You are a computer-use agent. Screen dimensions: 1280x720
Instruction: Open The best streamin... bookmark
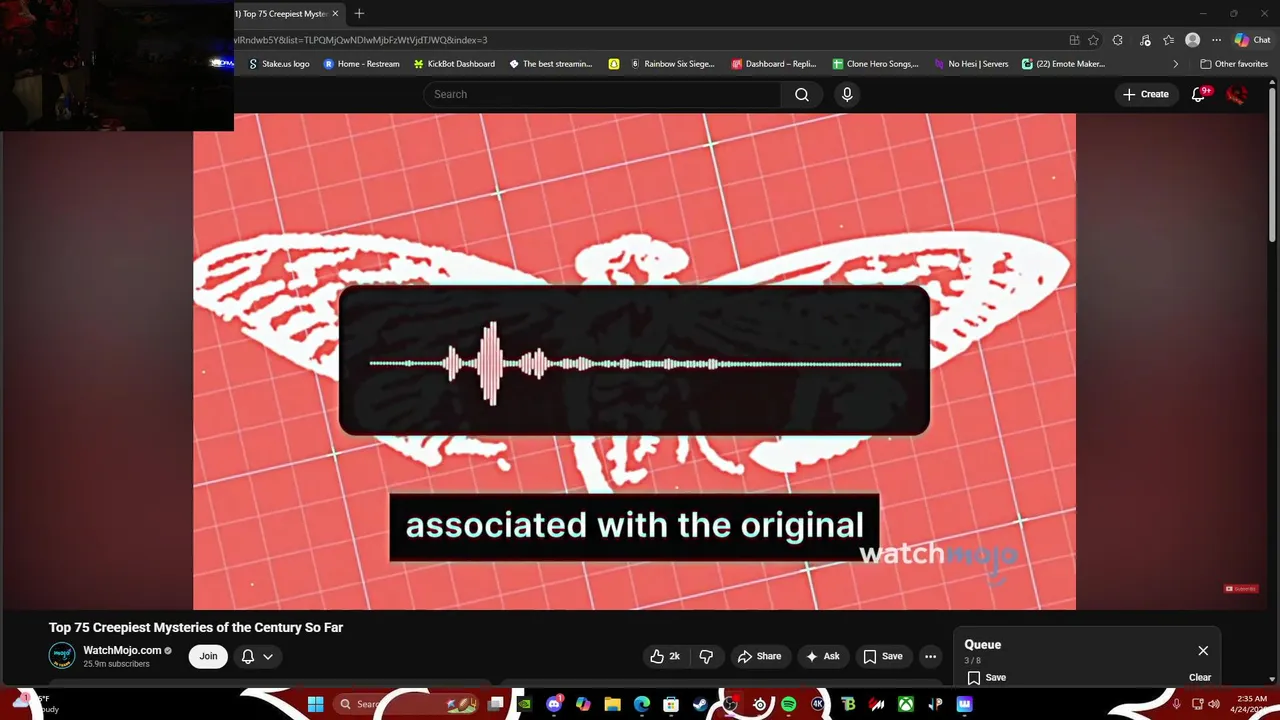click(x=550, y=64)
